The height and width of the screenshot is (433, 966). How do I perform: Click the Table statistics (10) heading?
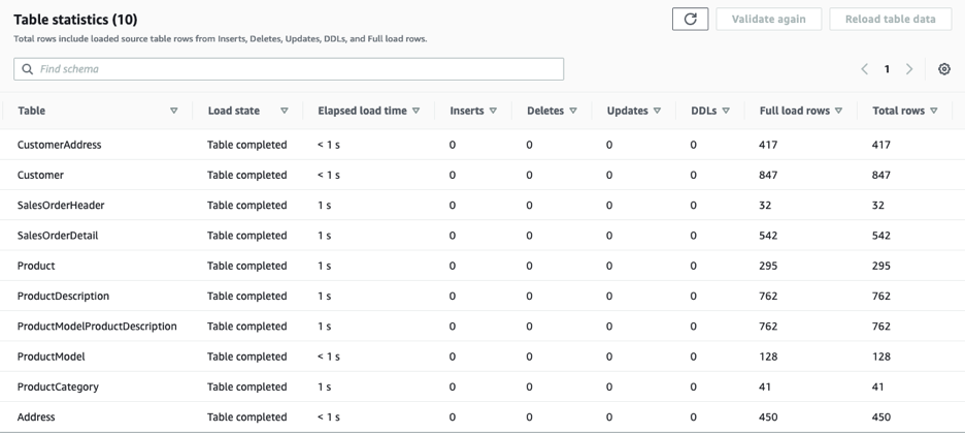[75, 20]
